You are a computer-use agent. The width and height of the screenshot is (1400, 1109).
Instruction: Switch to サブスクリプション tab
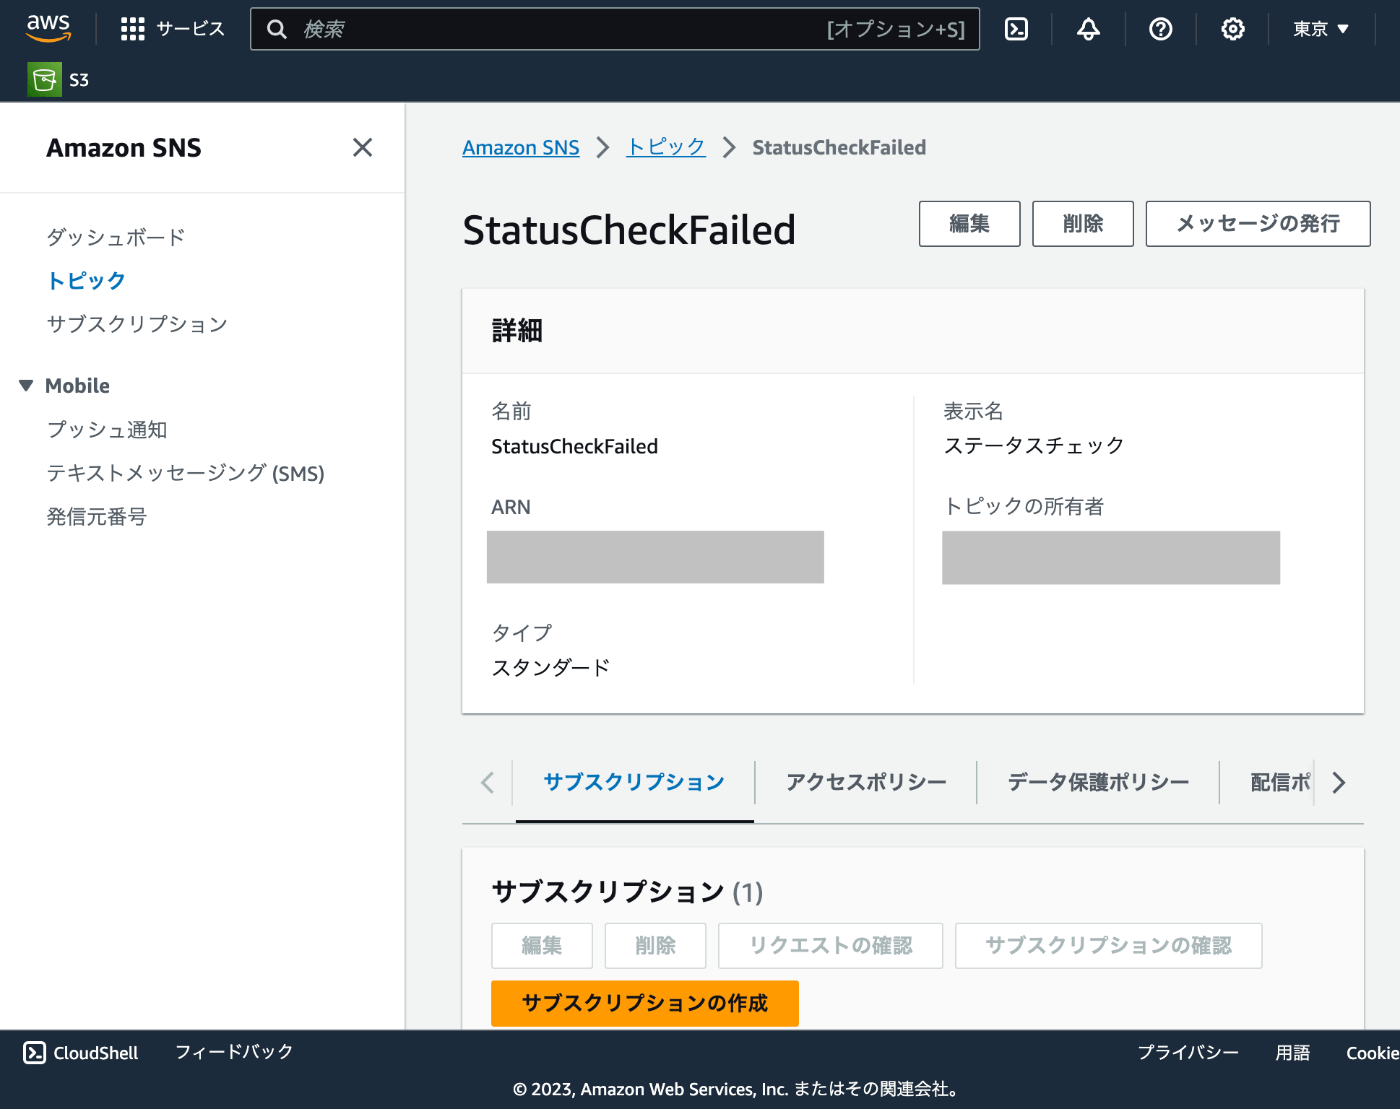pos(634,783)
